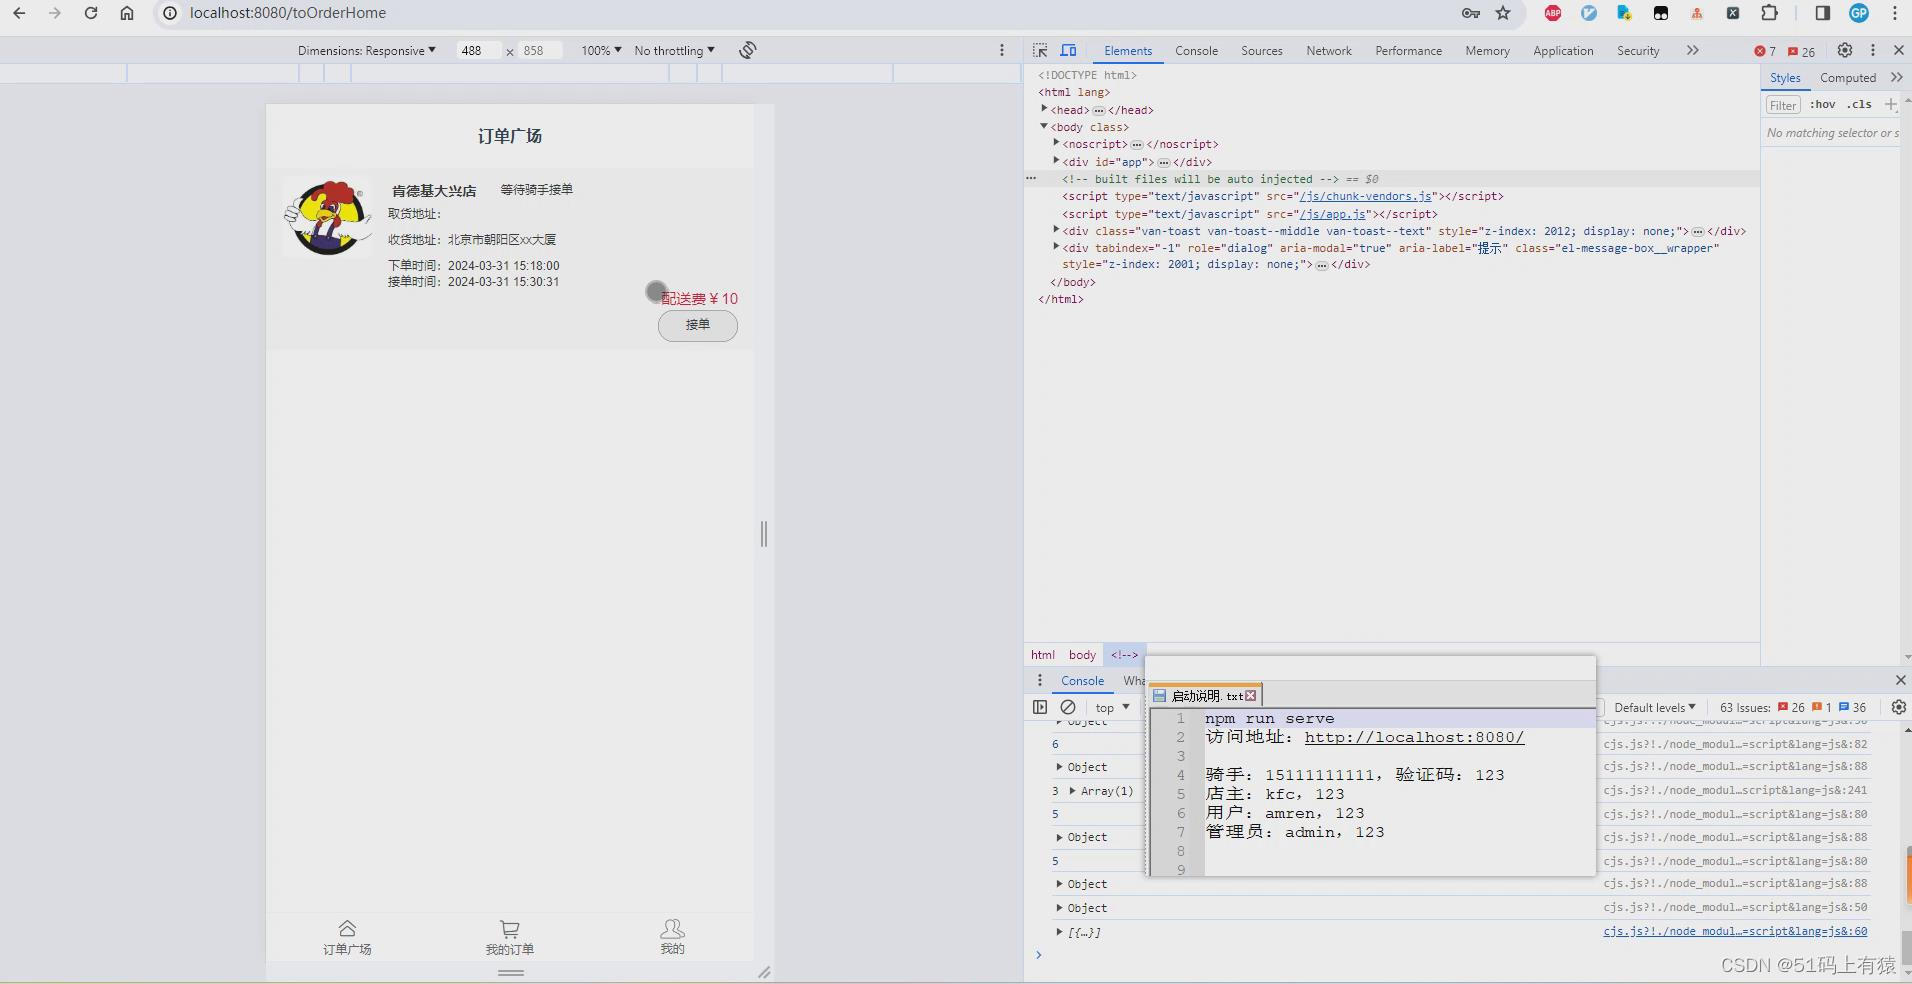Open the extensions puzzle icon
This screenshot has width=1912, height=984.
(1769, 13)
